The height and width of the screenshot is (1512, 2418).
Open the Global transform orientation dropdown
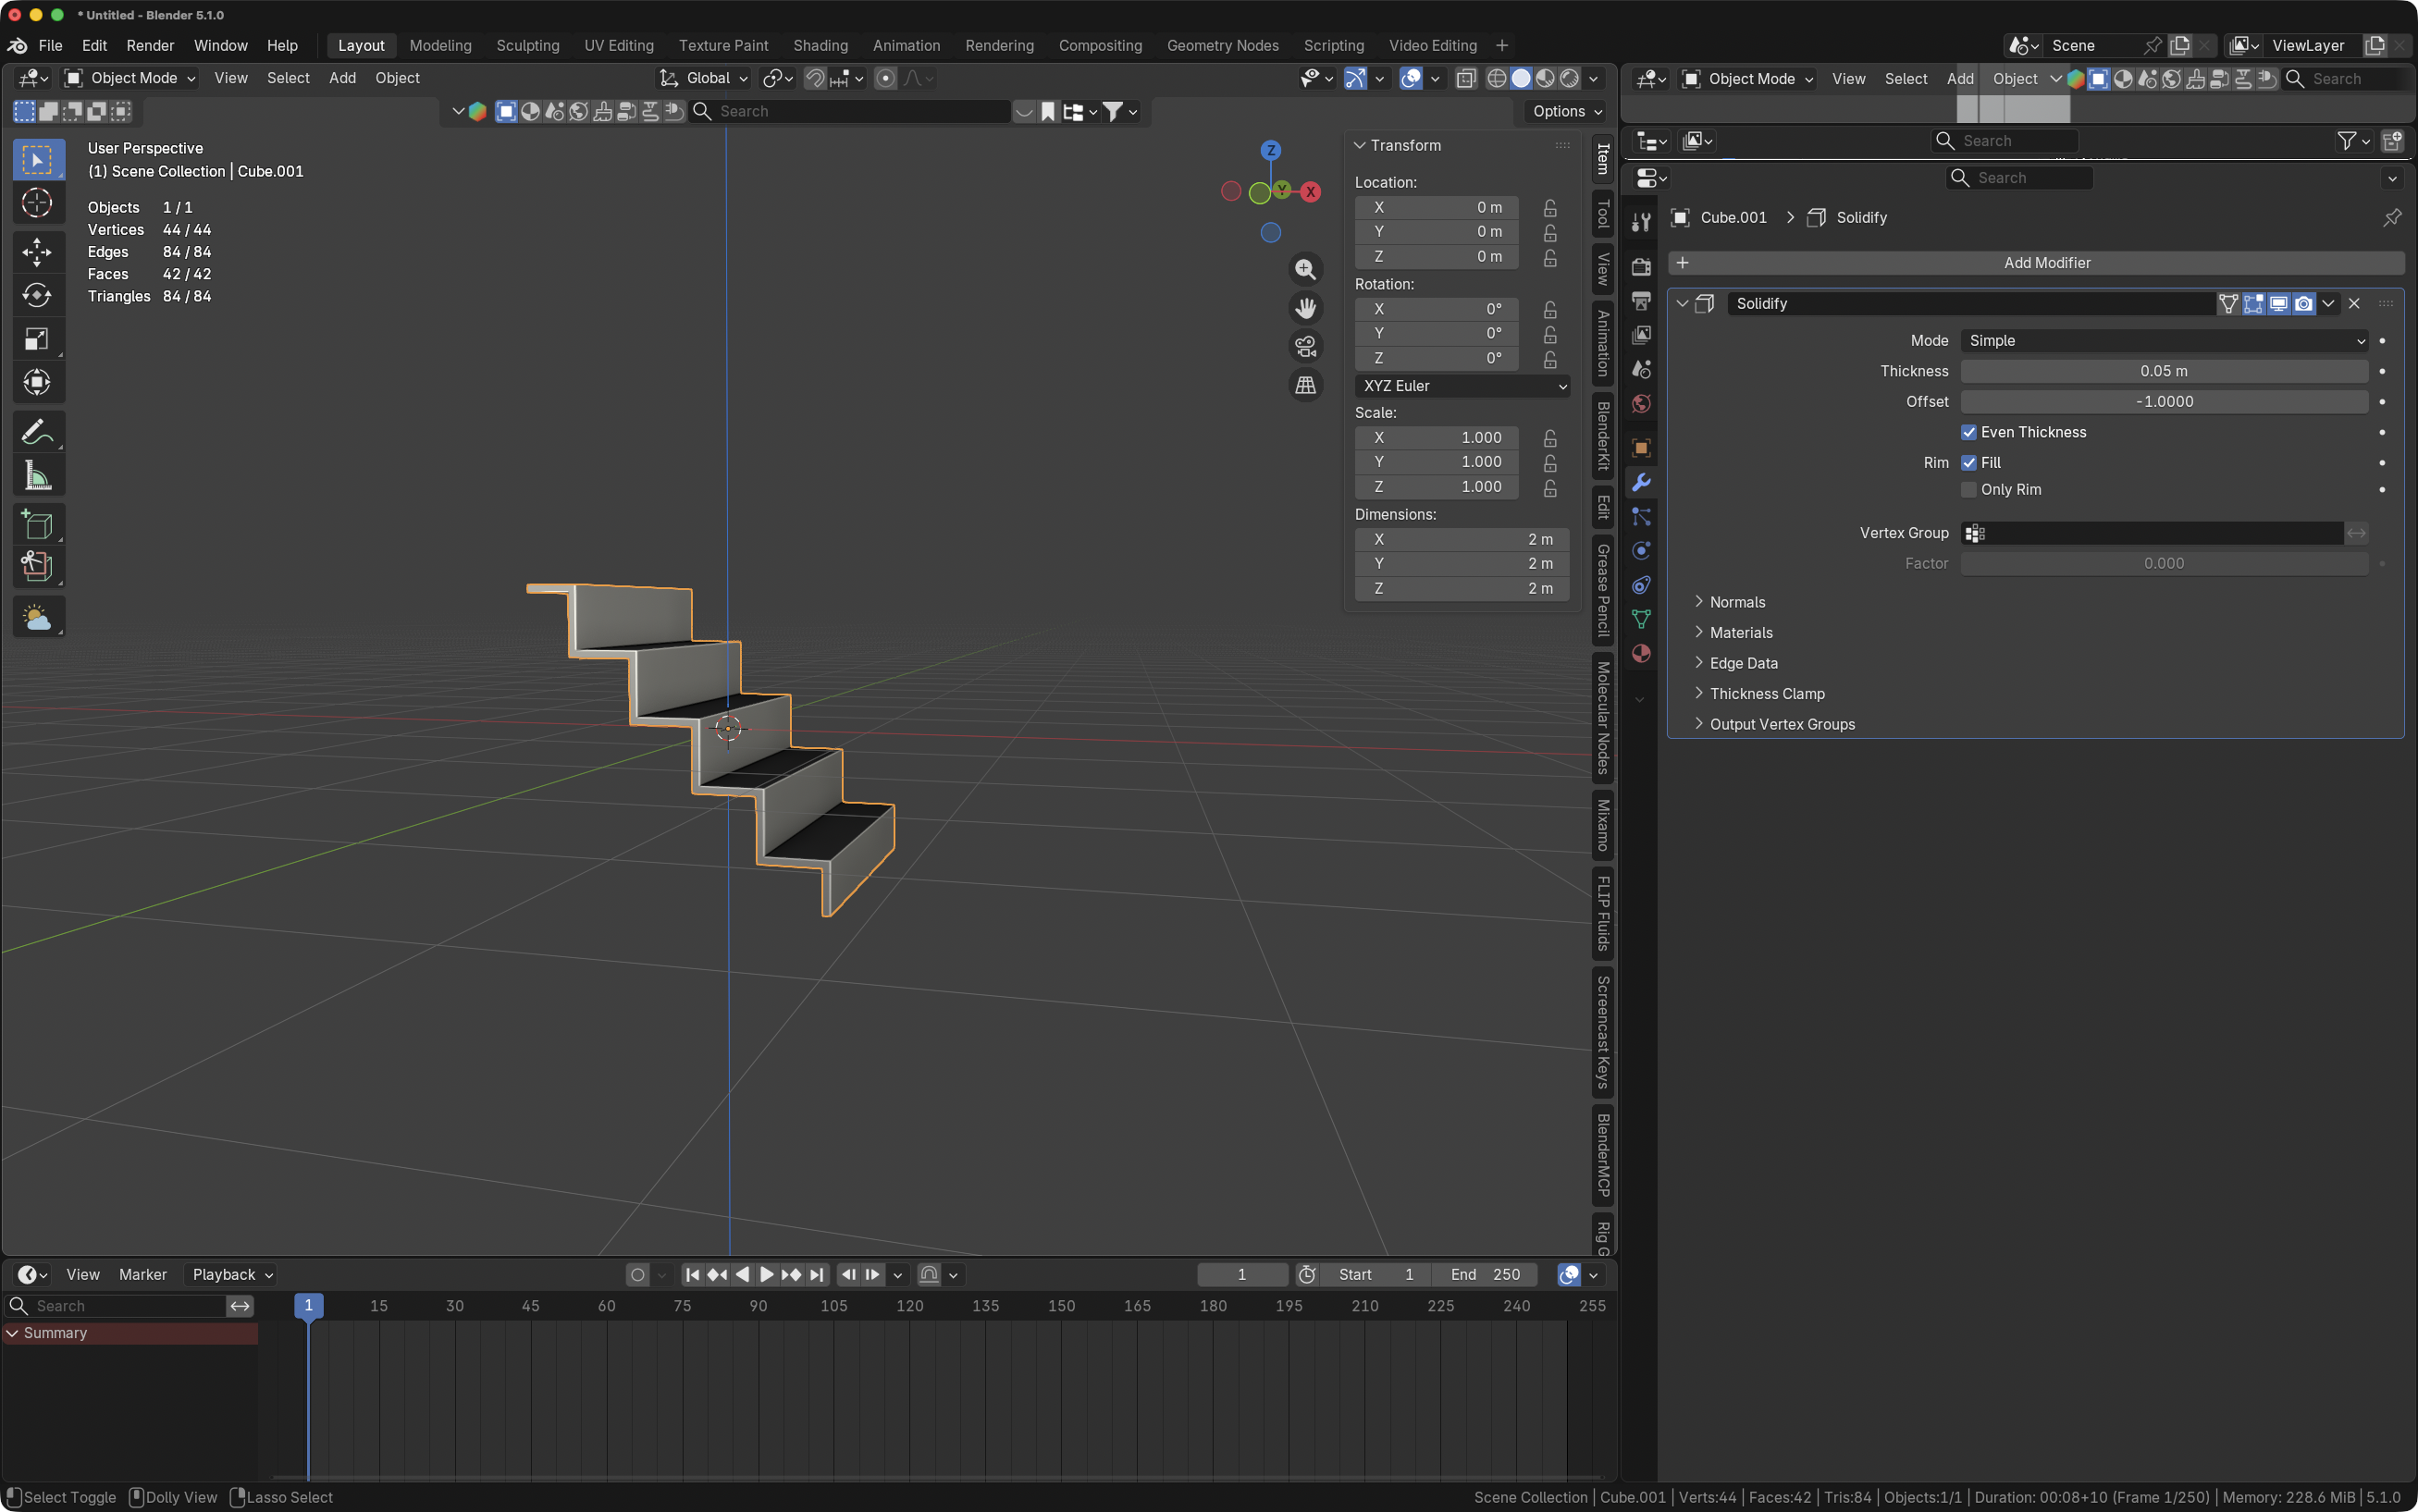coord(704,78)
